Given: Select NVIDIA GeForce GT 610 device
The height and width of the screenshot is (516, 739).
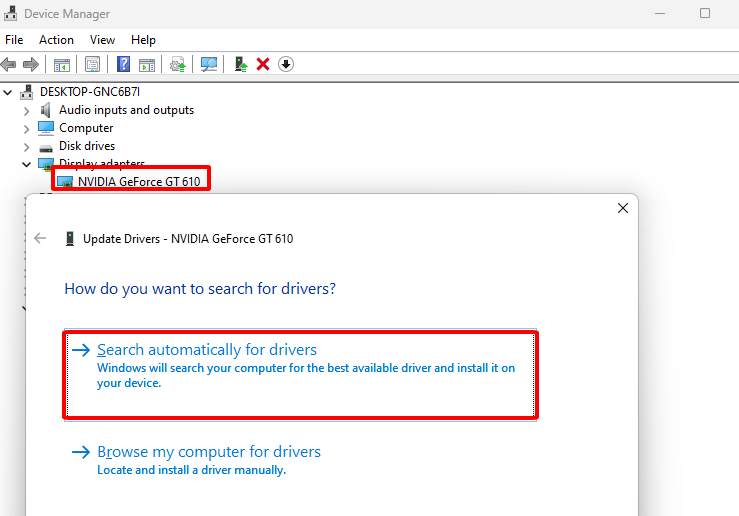Looking at the screenshot, I should pos(139,181).
